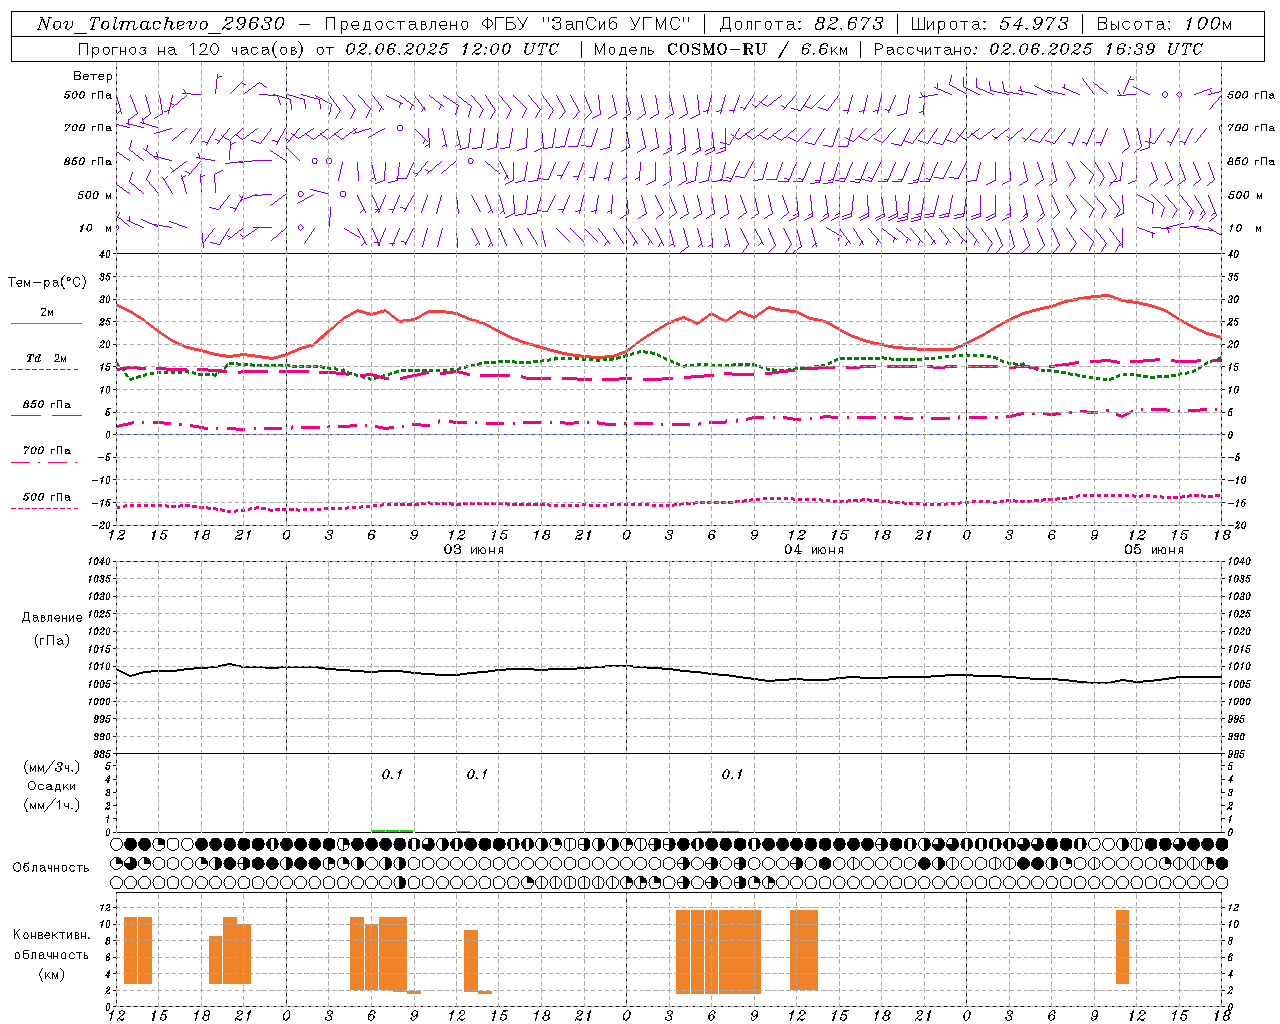1280x1024 pixels.
Task: Select the 500 м wind level label on left
Action: (95, 195)
